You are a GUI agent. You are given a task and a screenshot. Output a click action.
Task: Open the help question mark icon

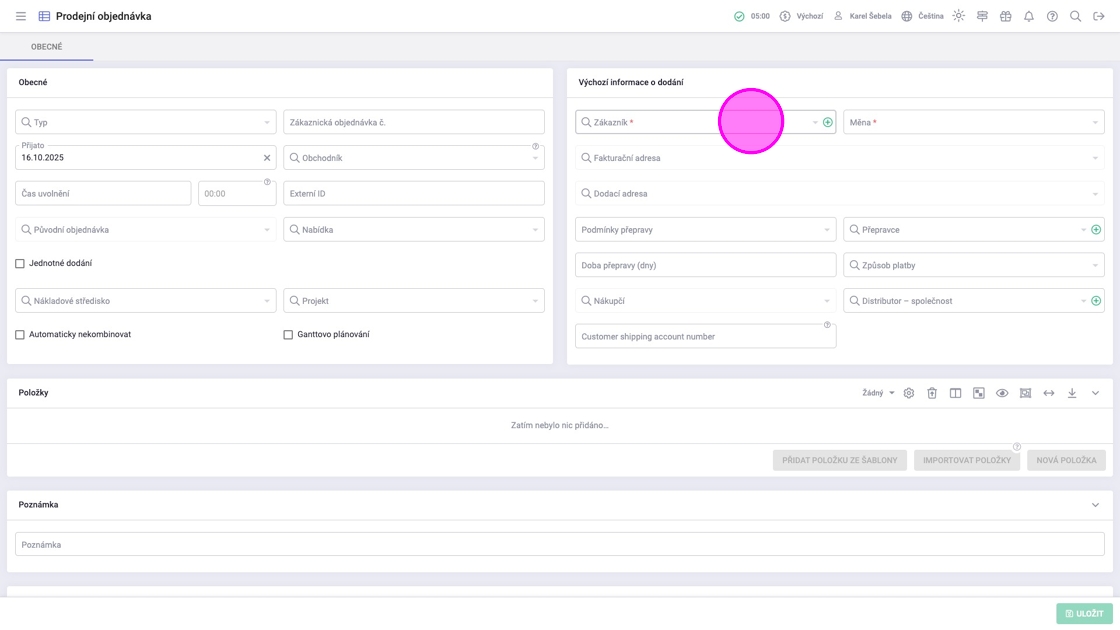click(x=1052, y=16)
